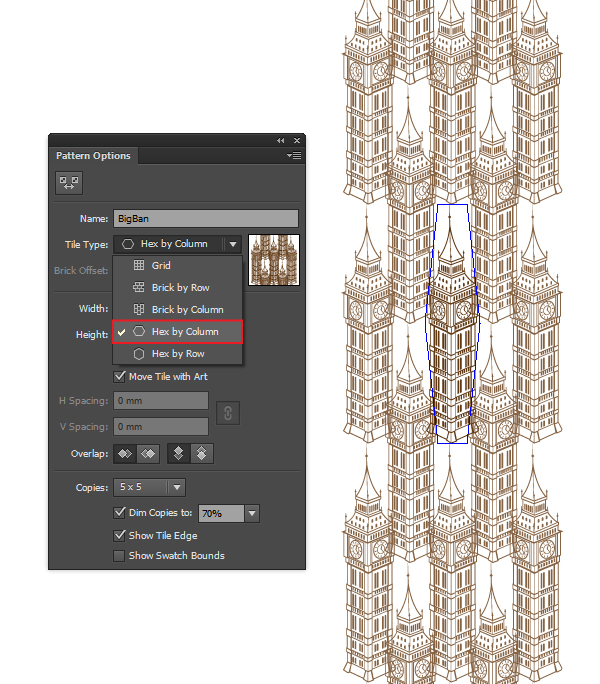Toggle Dim Copies to checkbox
Screen dimensions: 600x684
pos(119,512)
